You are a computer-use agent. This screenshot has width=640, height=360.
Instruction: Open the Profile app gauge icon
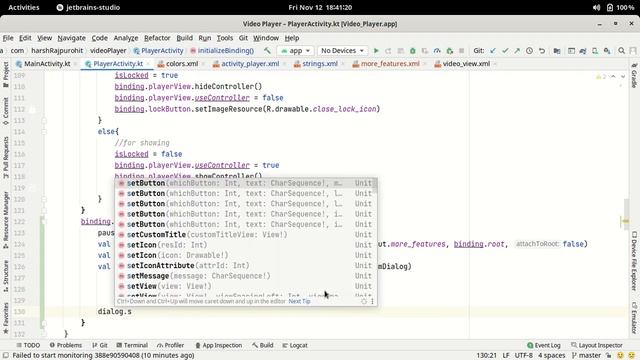click(437, 51)
